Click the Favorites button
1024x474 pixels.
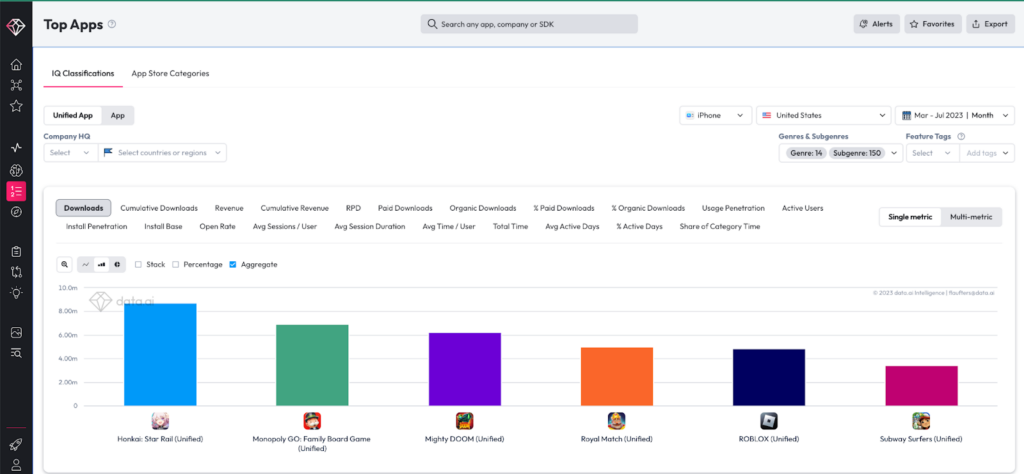[x=933, y=24]
